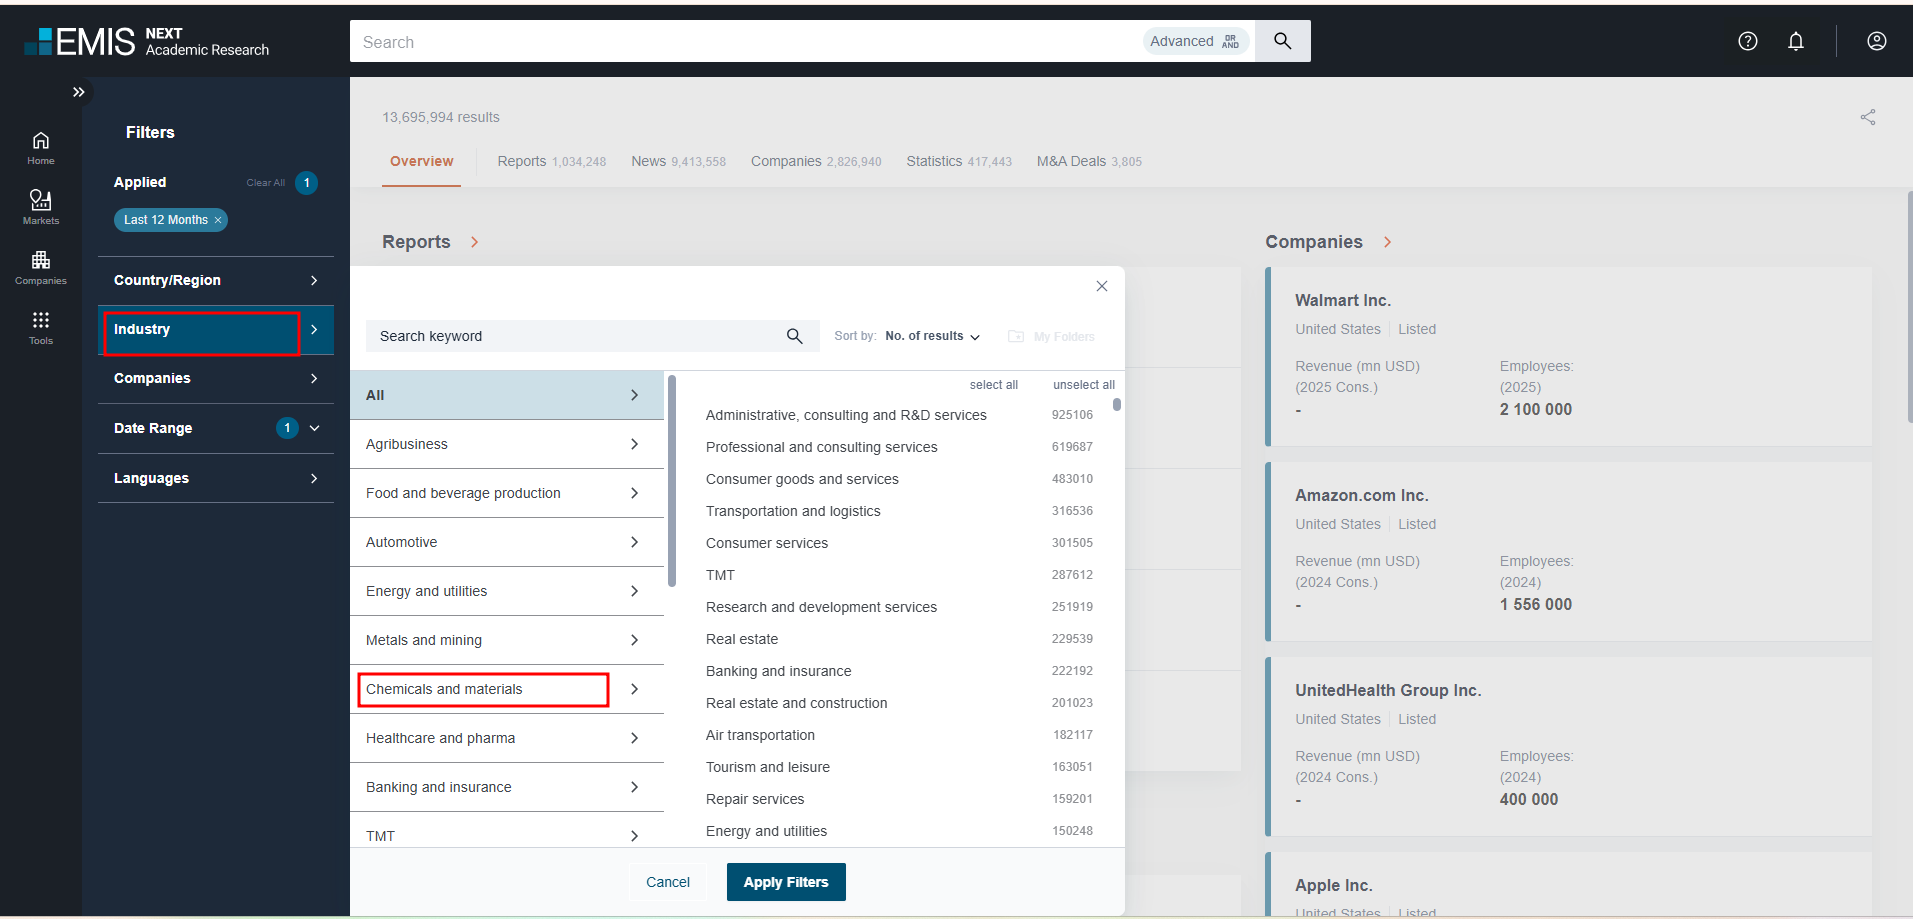
Task: Click the magnifier search button in top bar
Action: point(1282,41)
